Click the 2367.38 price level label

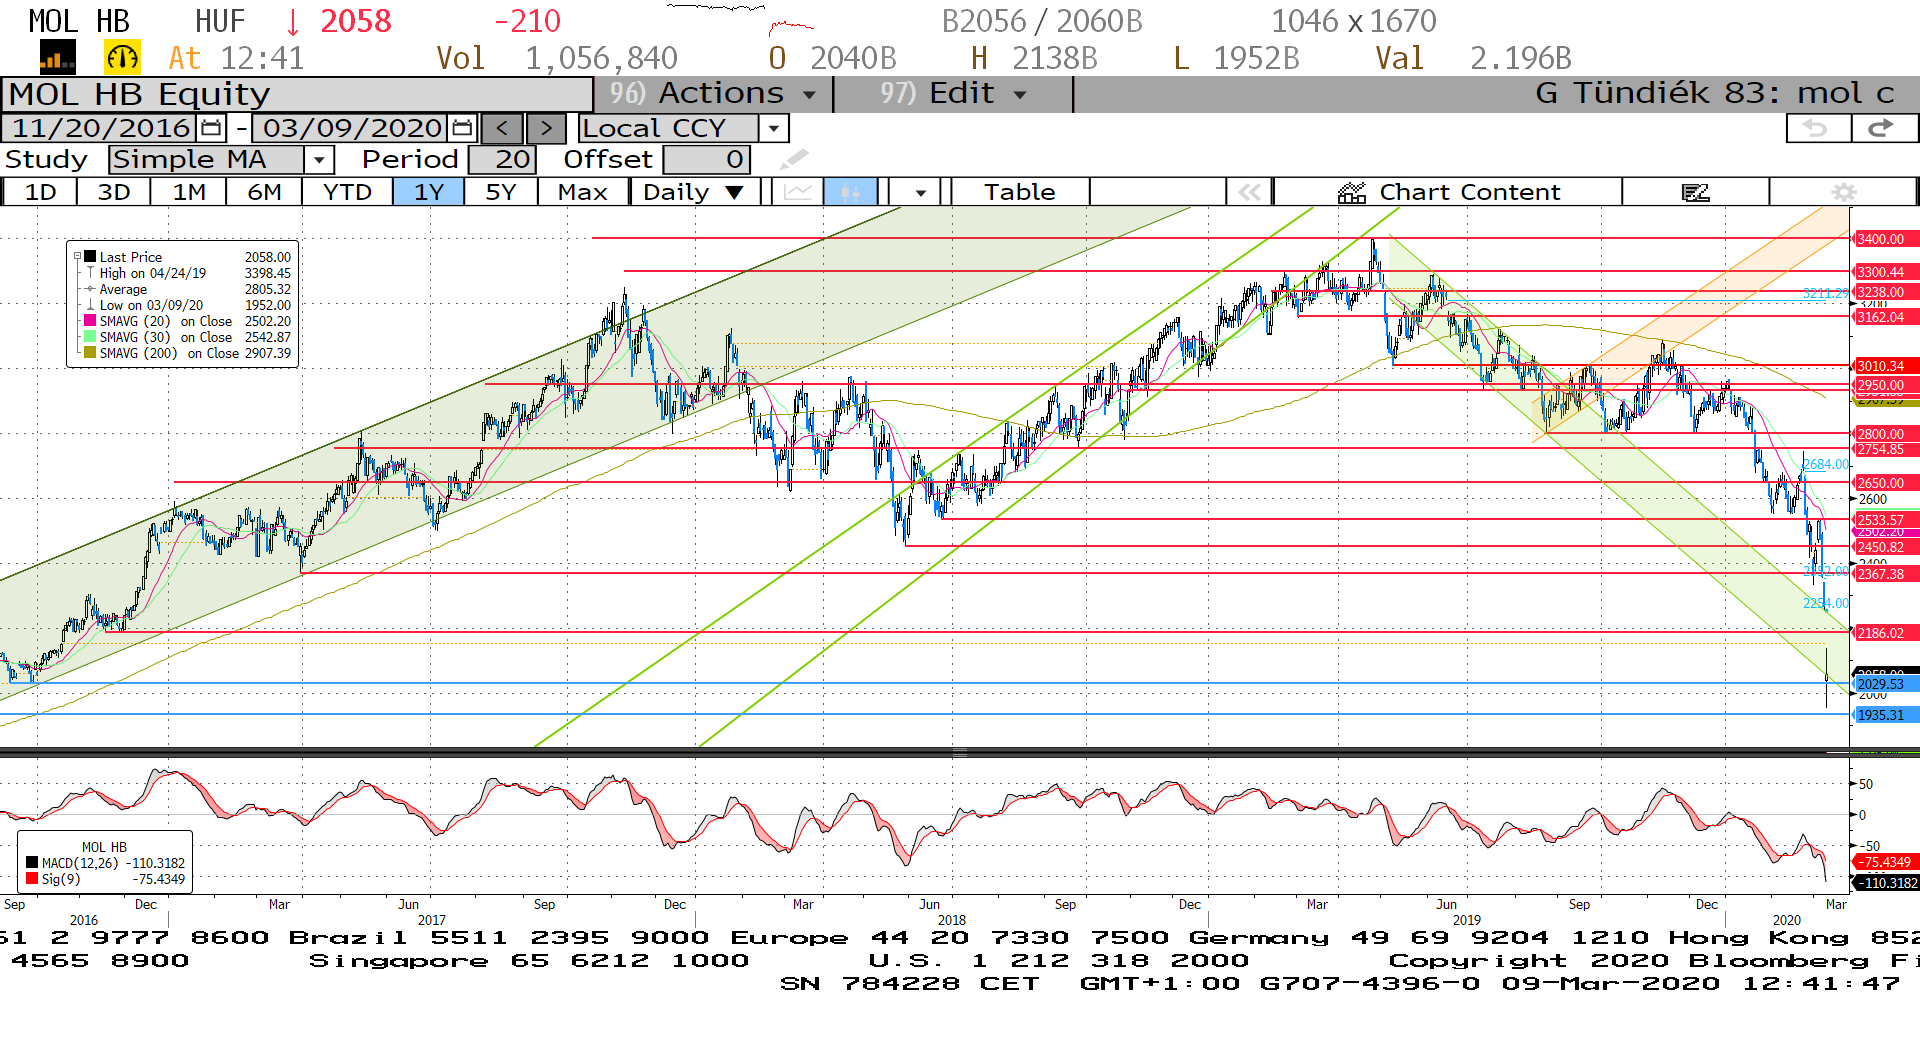click(1884, 574)
